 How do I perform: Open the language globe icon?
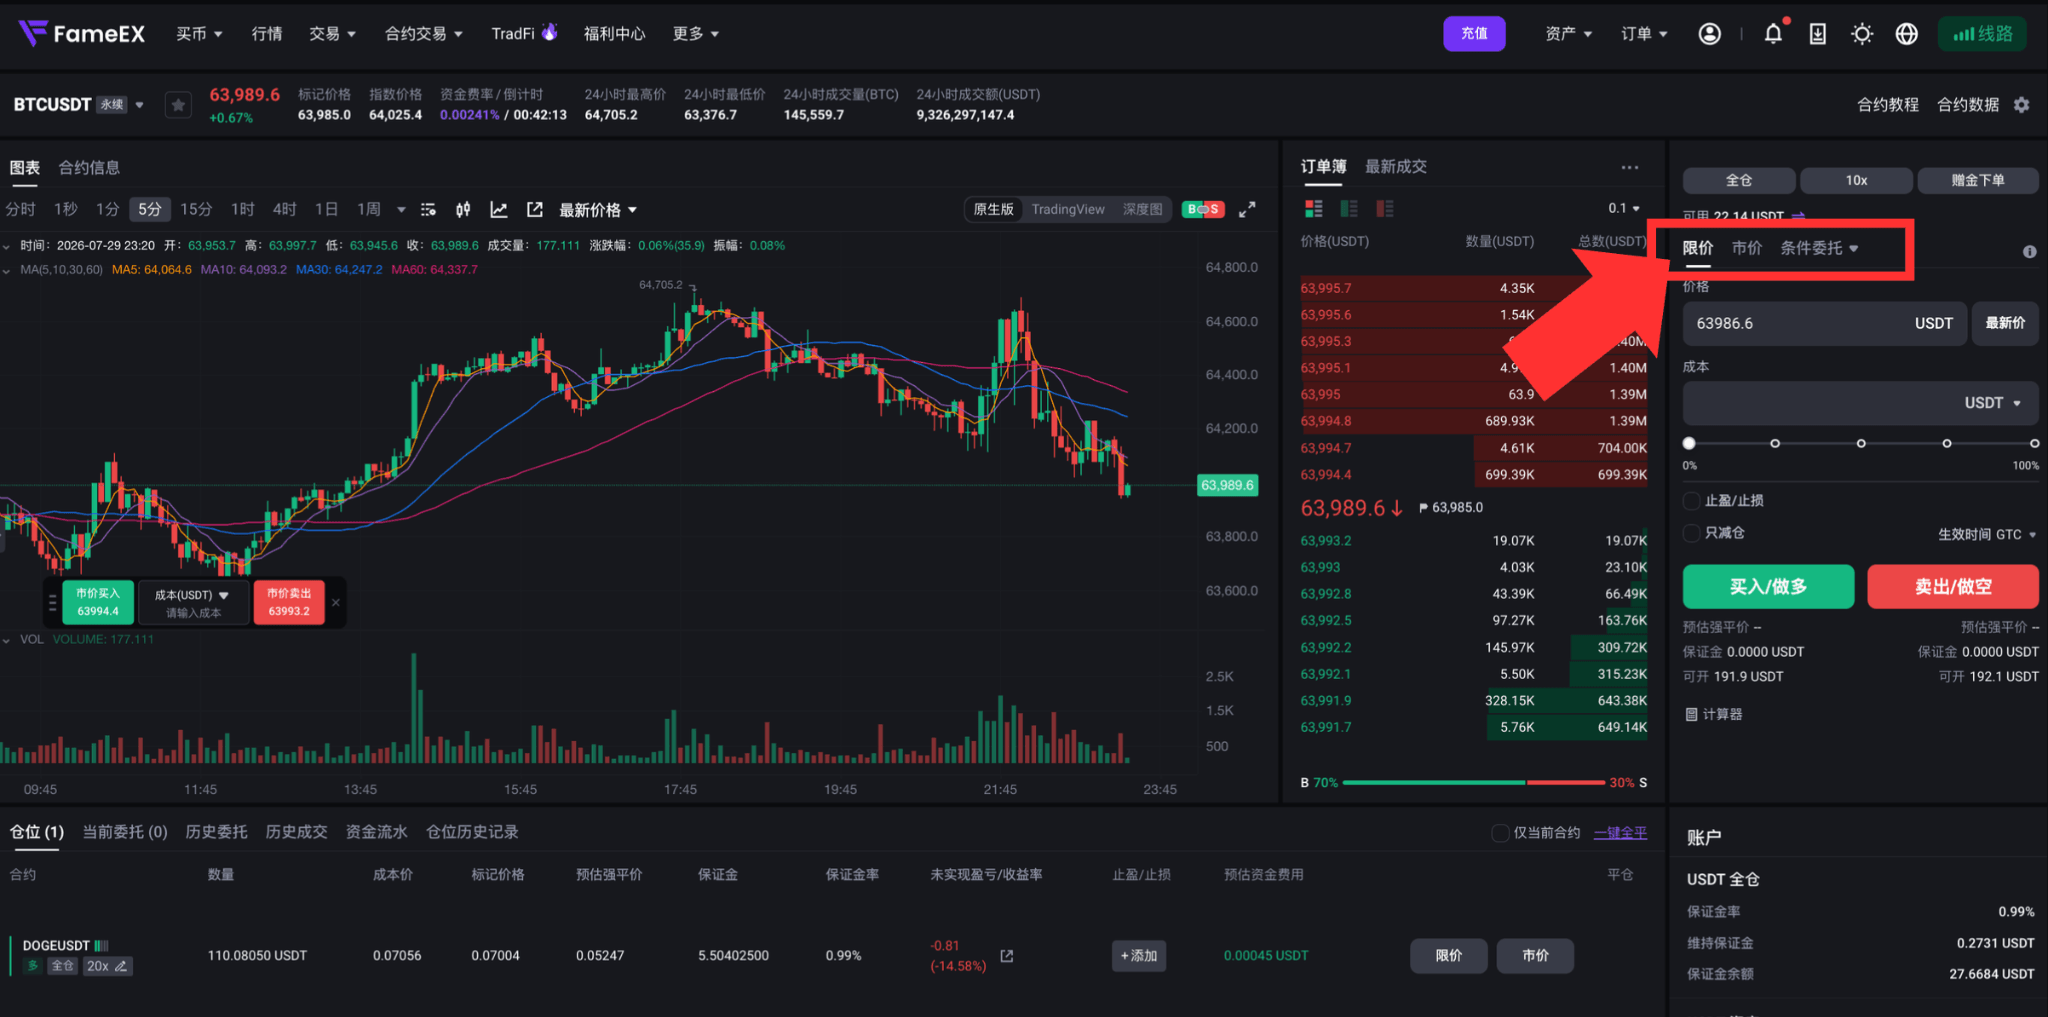(1907, 34)
